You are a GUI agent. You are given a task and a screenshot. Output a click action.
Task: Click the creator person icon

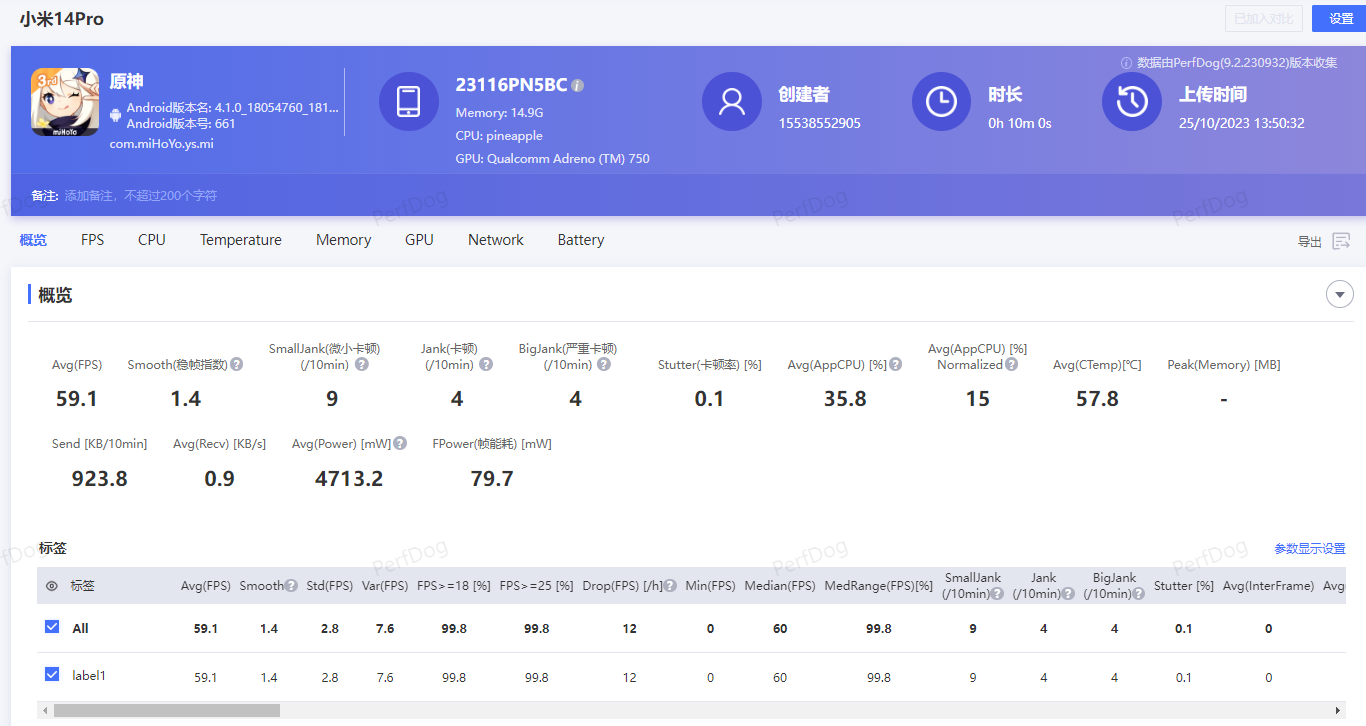(732, 102)
